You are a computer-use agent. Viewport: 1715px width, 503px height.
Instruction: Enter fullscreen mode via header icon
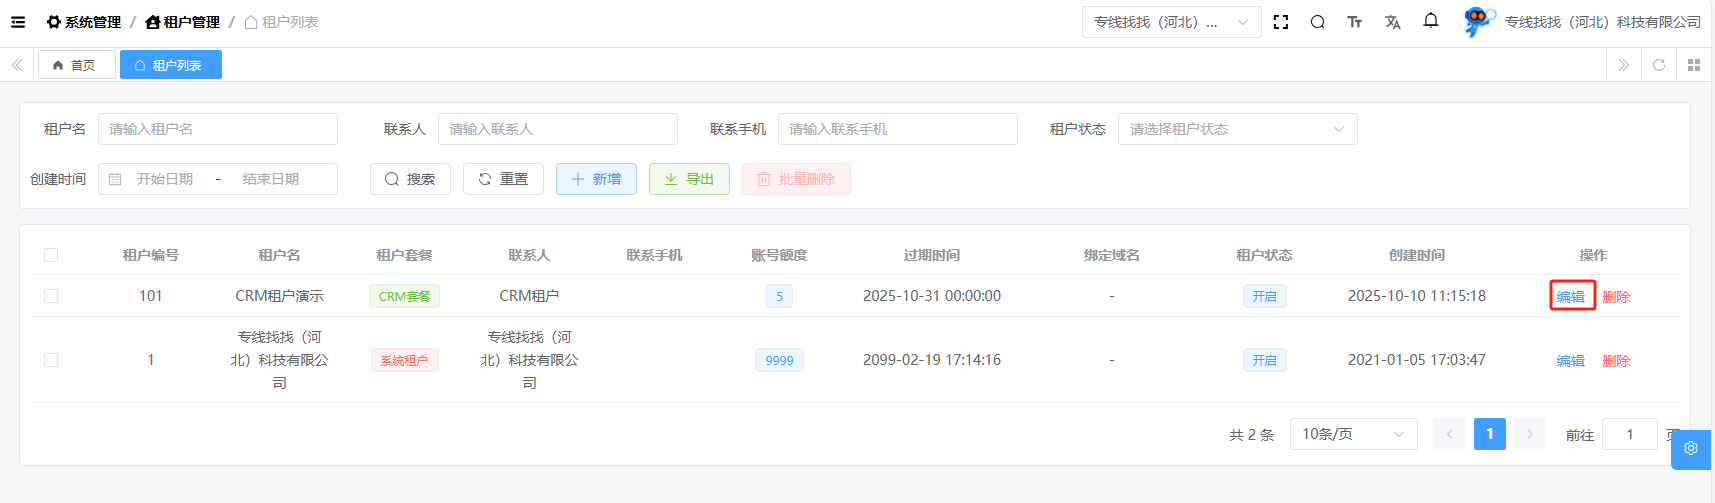[1281, 22]
